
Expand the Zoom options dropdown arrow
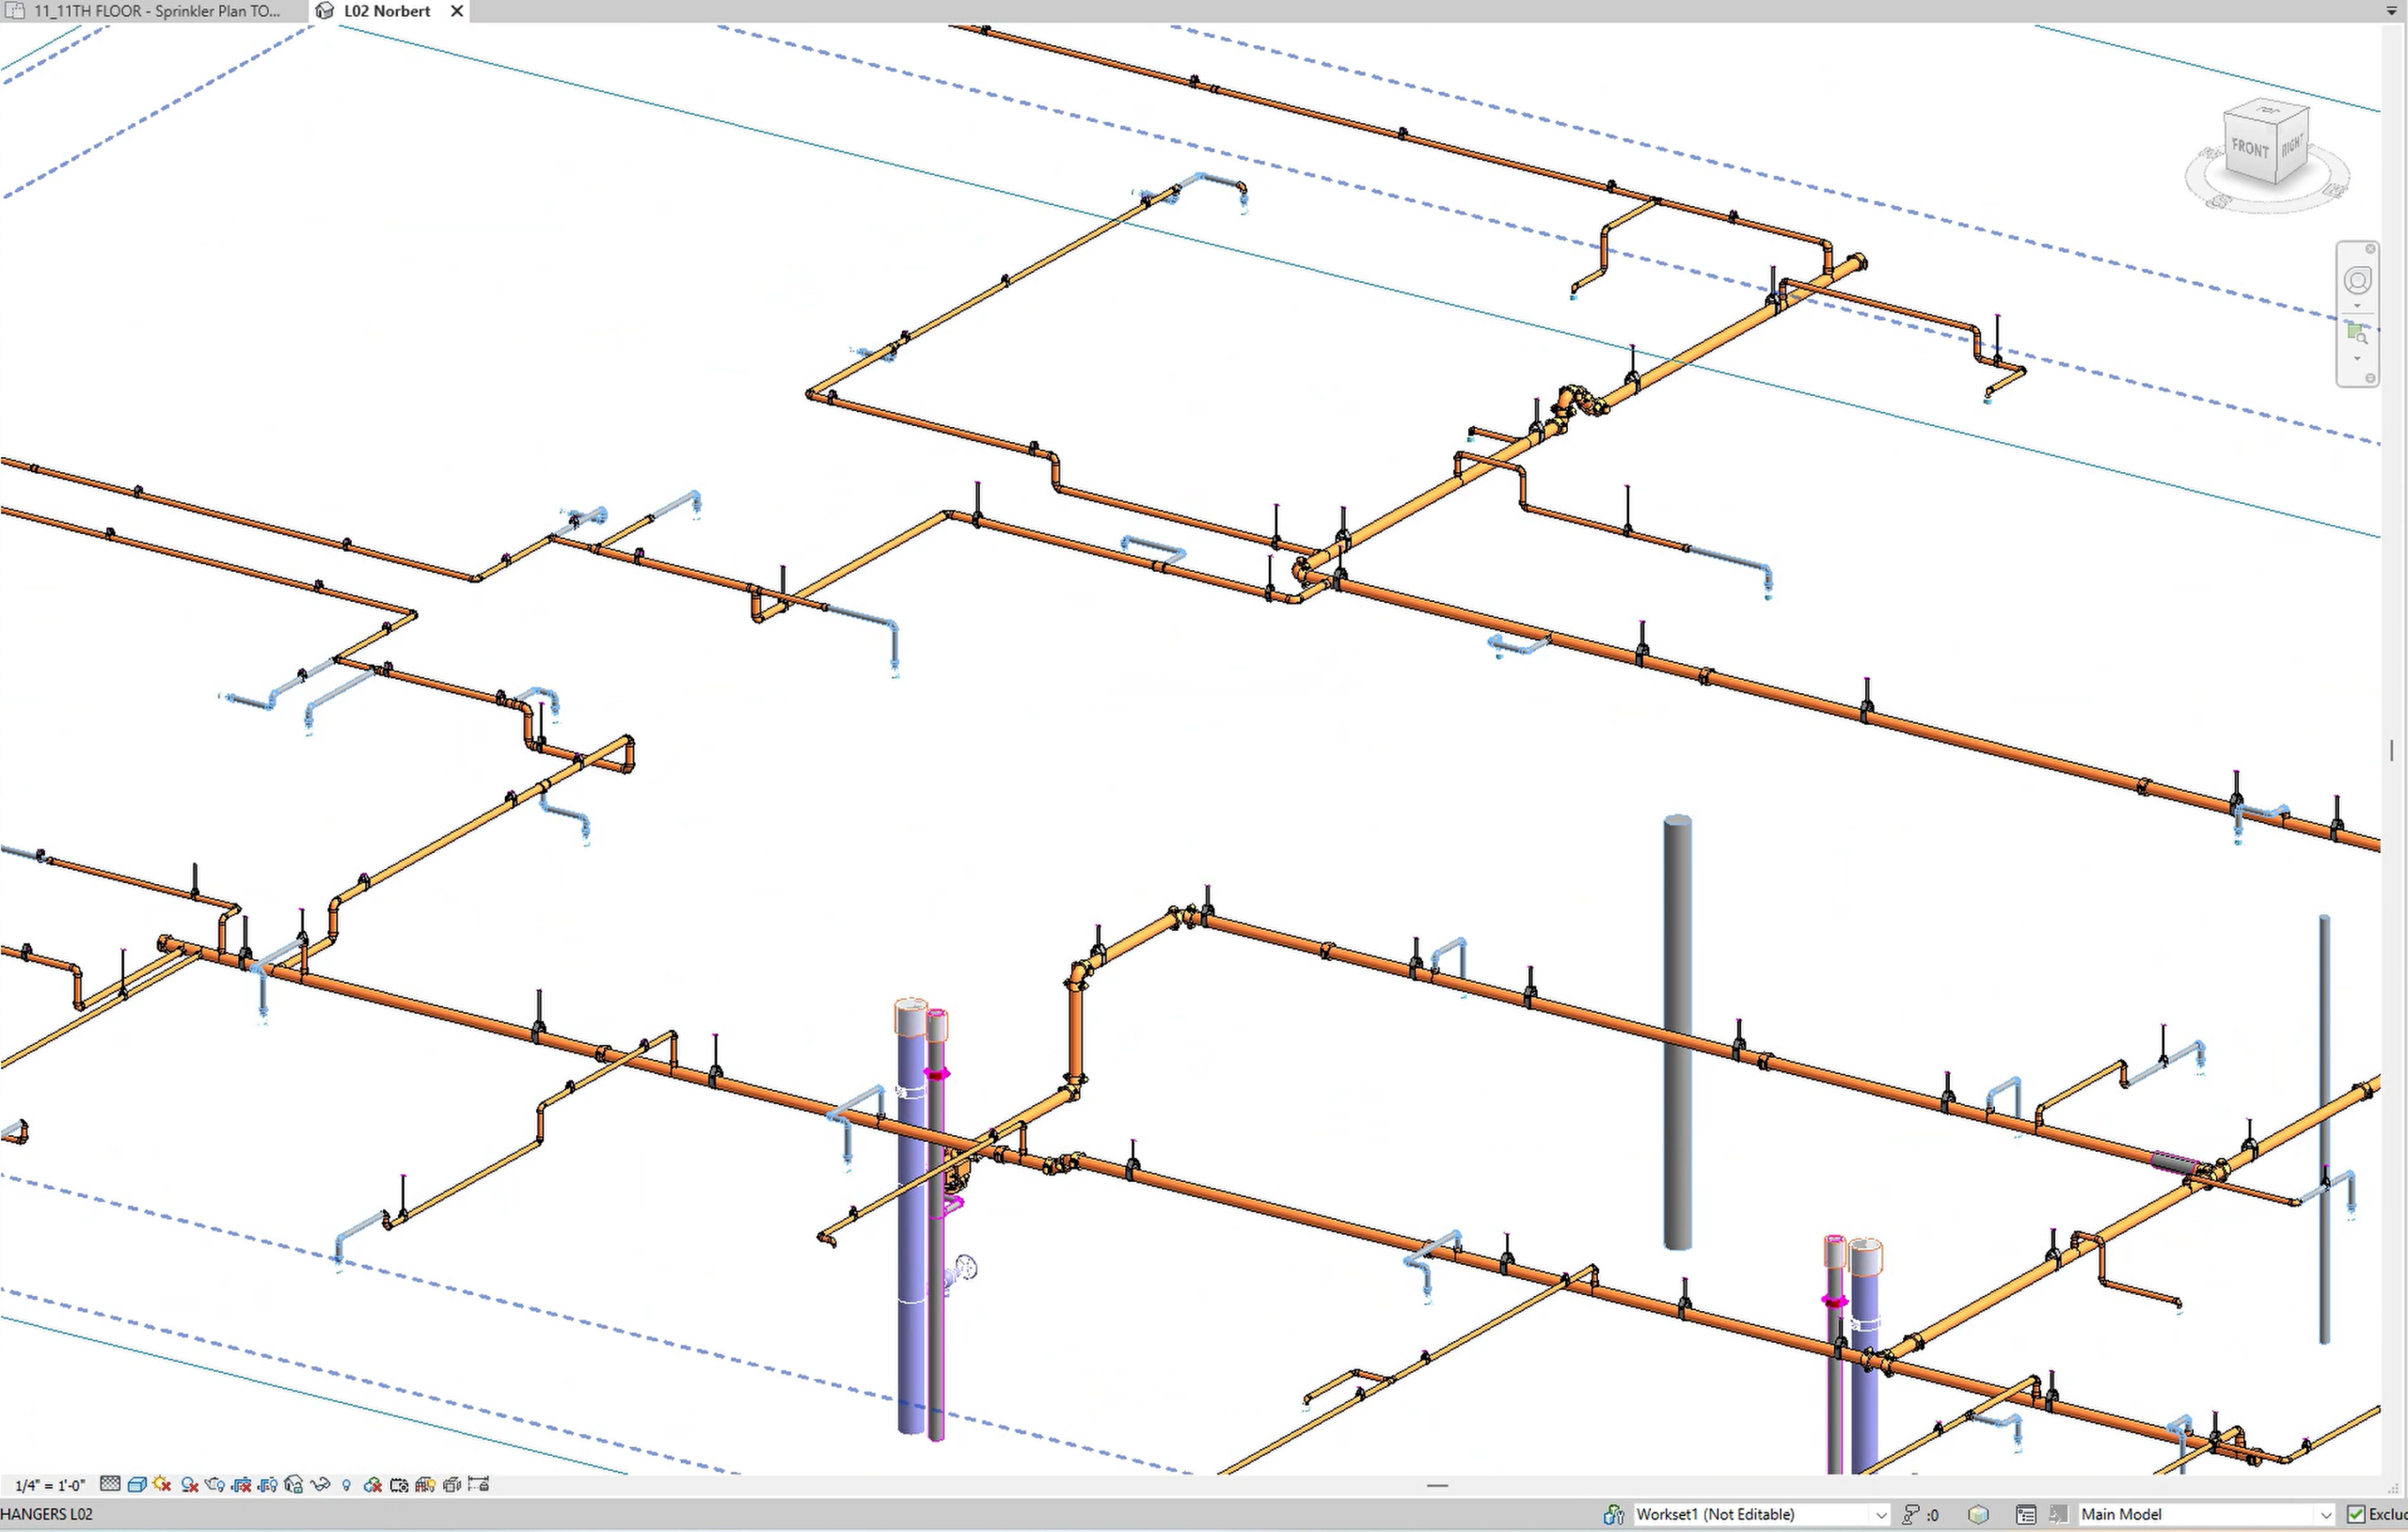(x=2357, y=359)
